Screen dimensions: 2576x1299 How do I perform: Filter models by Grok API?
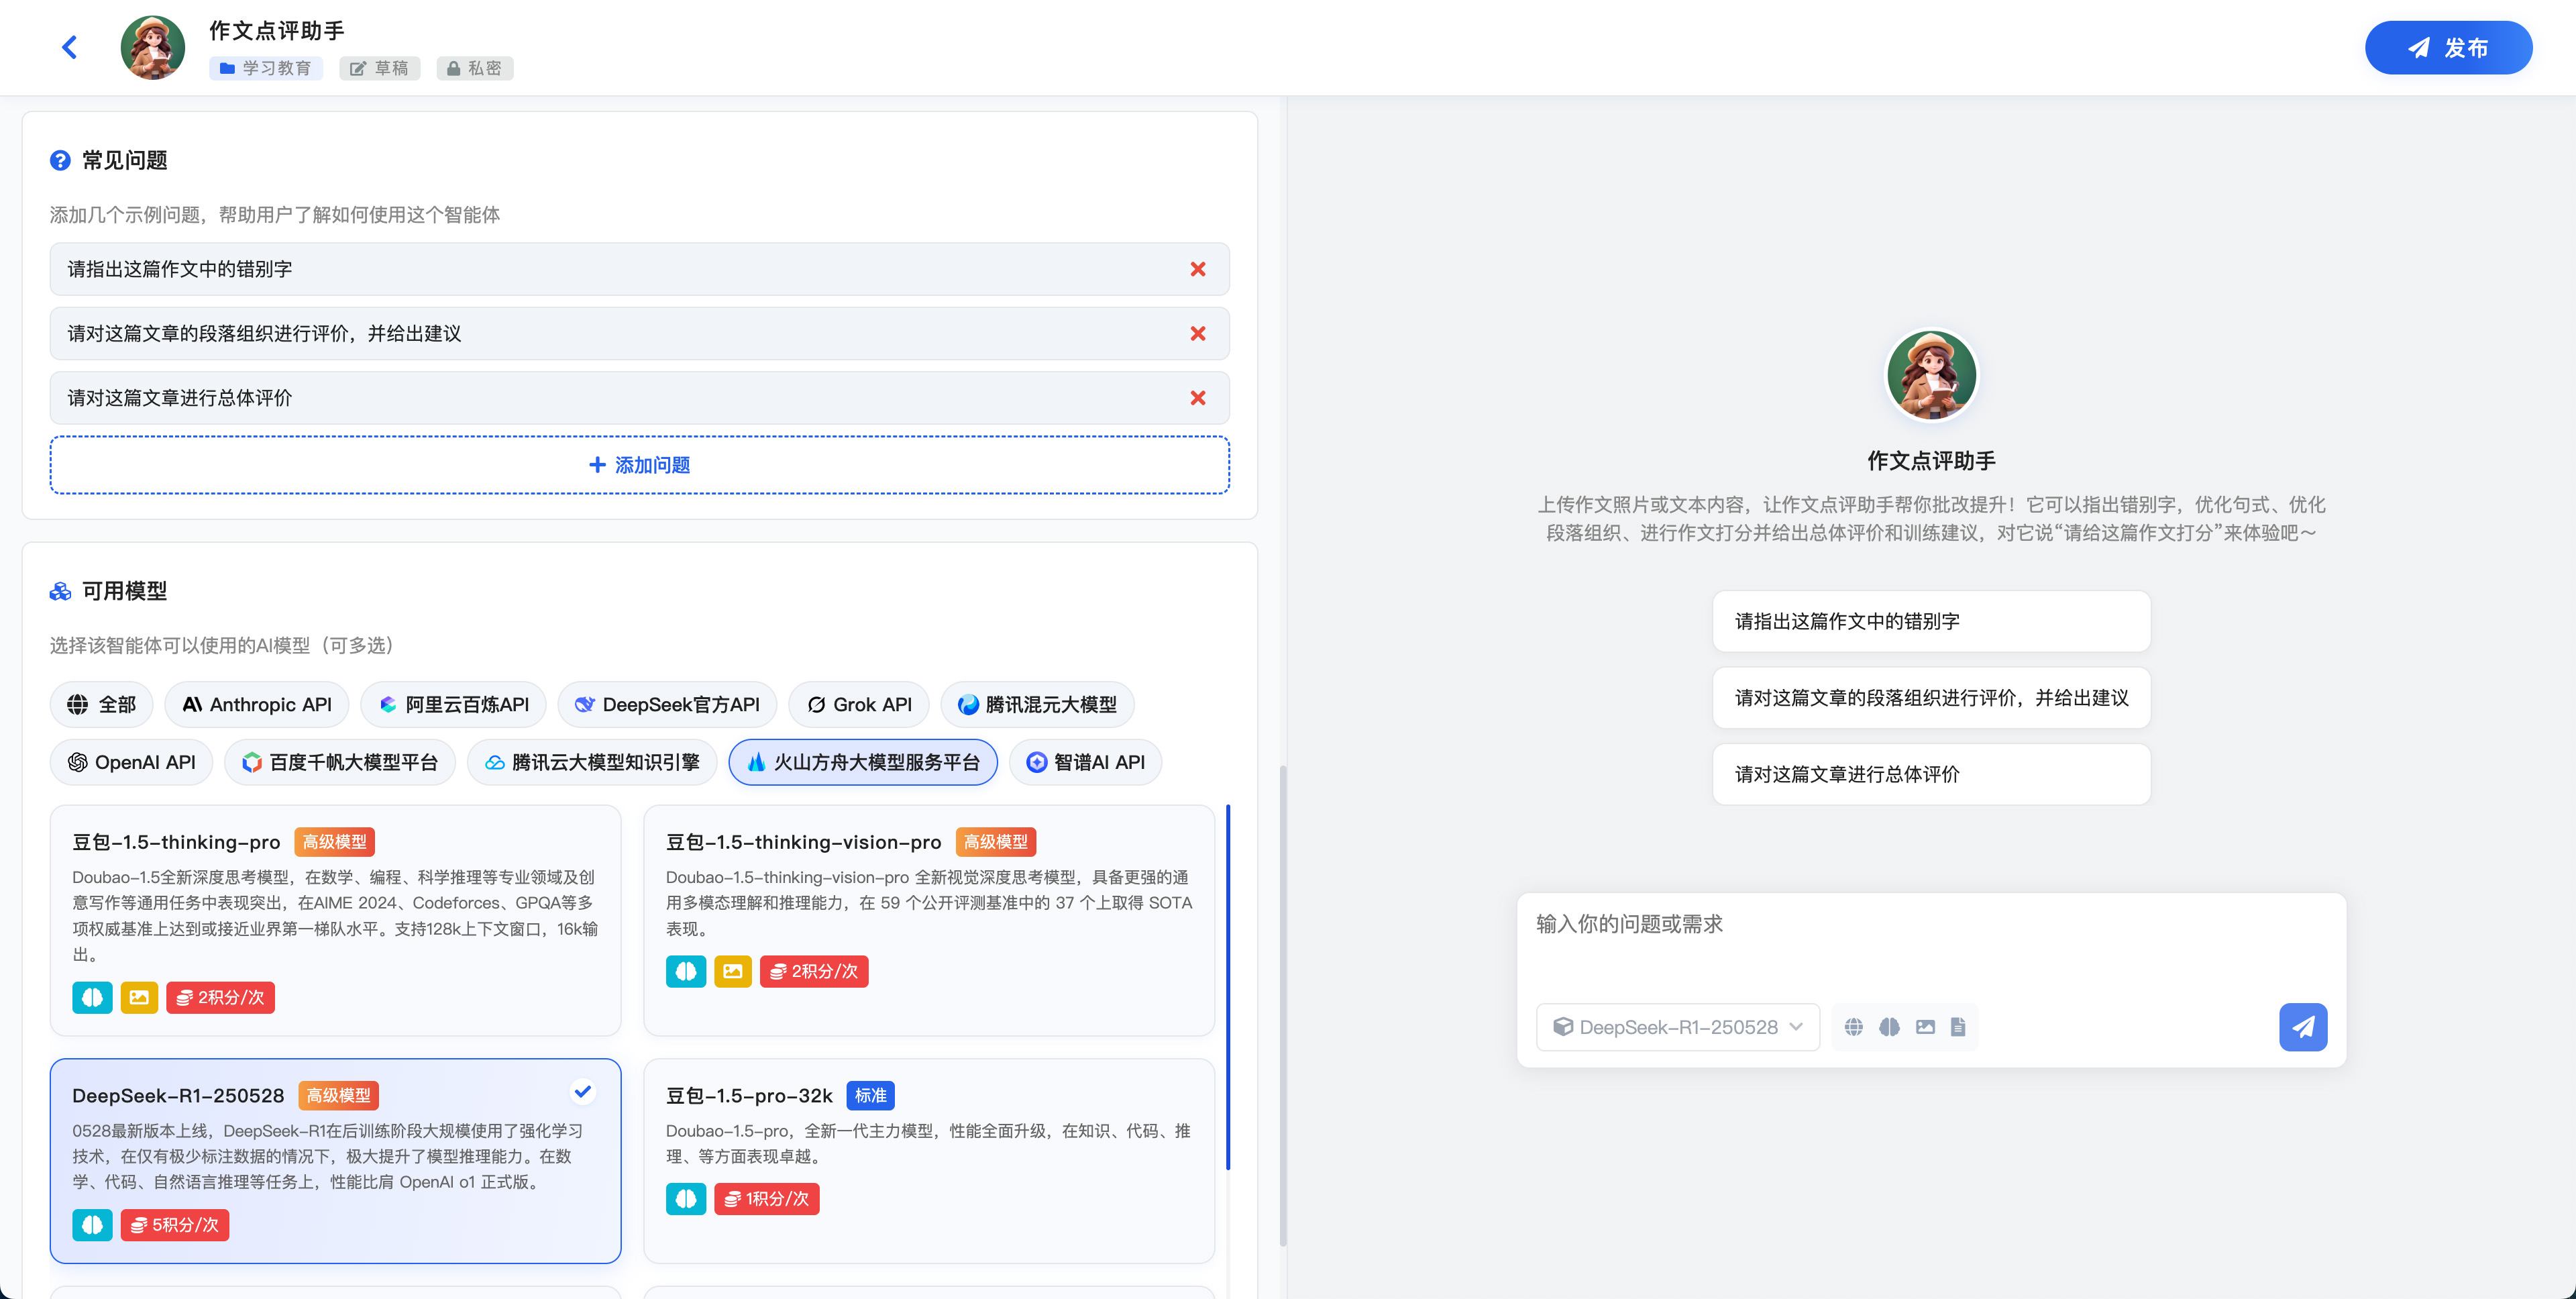click(x=859, y=704)
